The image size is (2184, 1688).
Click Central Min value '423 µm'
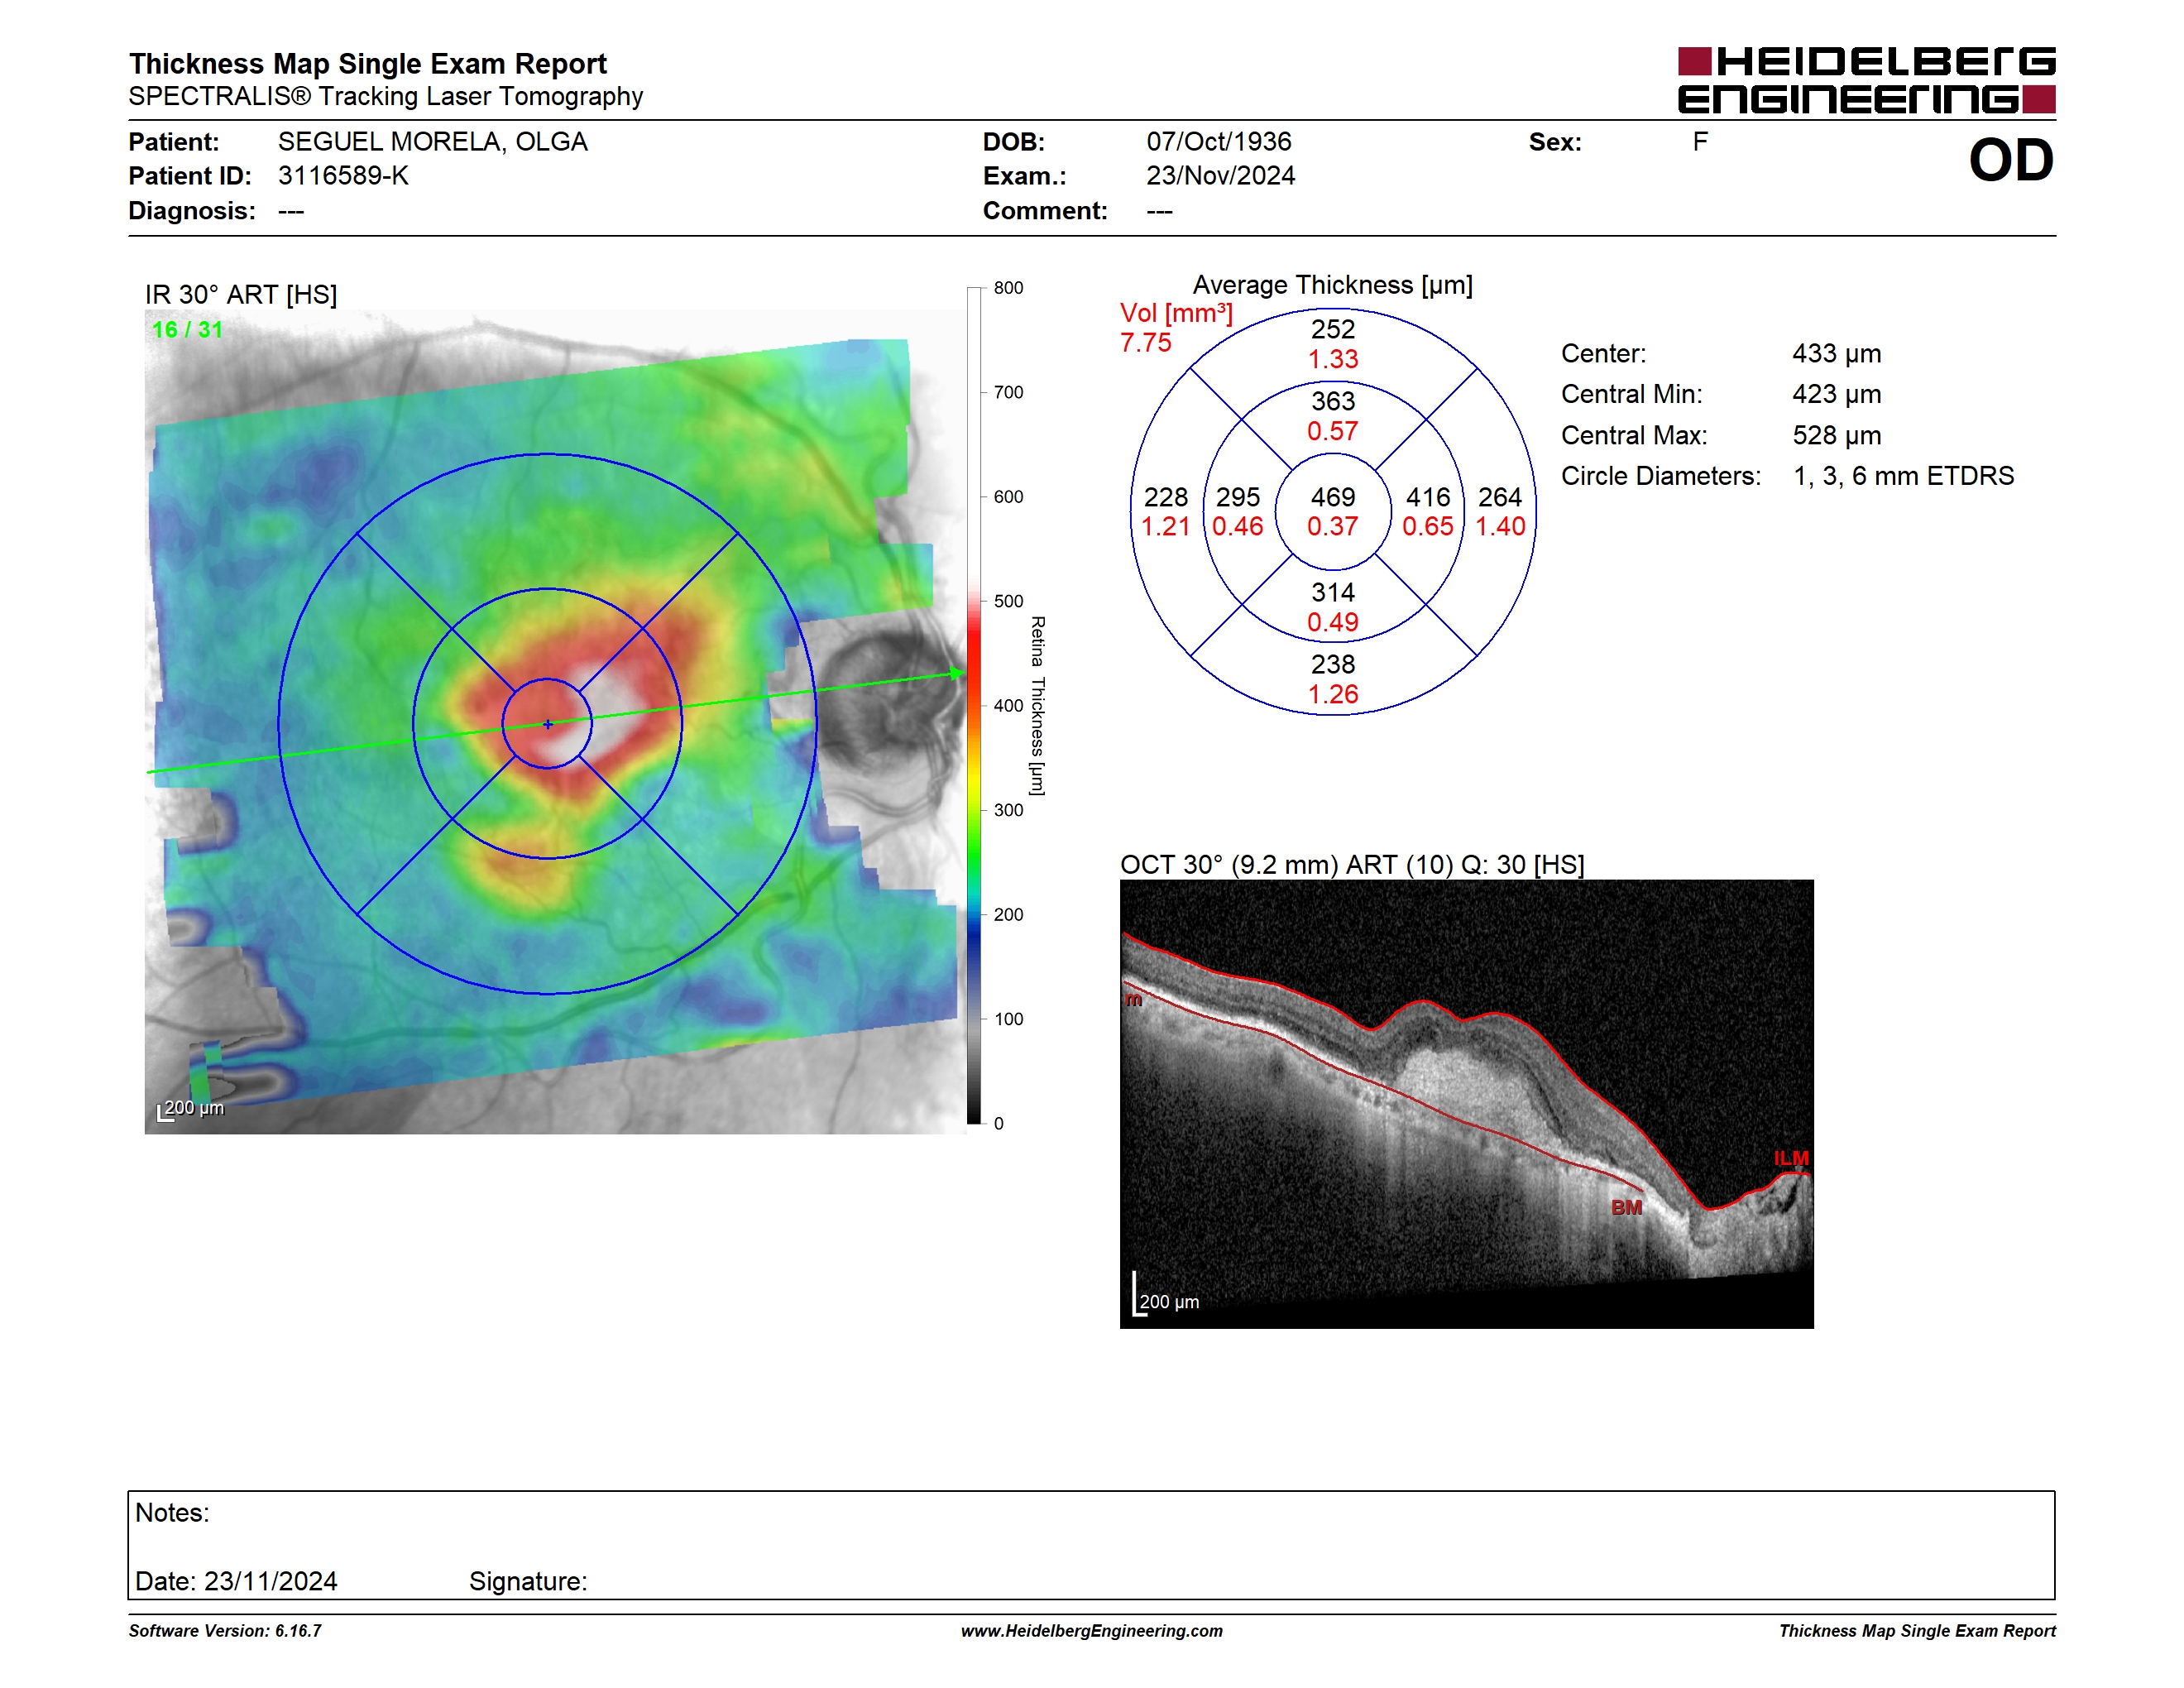click(x=1837, y=394)
